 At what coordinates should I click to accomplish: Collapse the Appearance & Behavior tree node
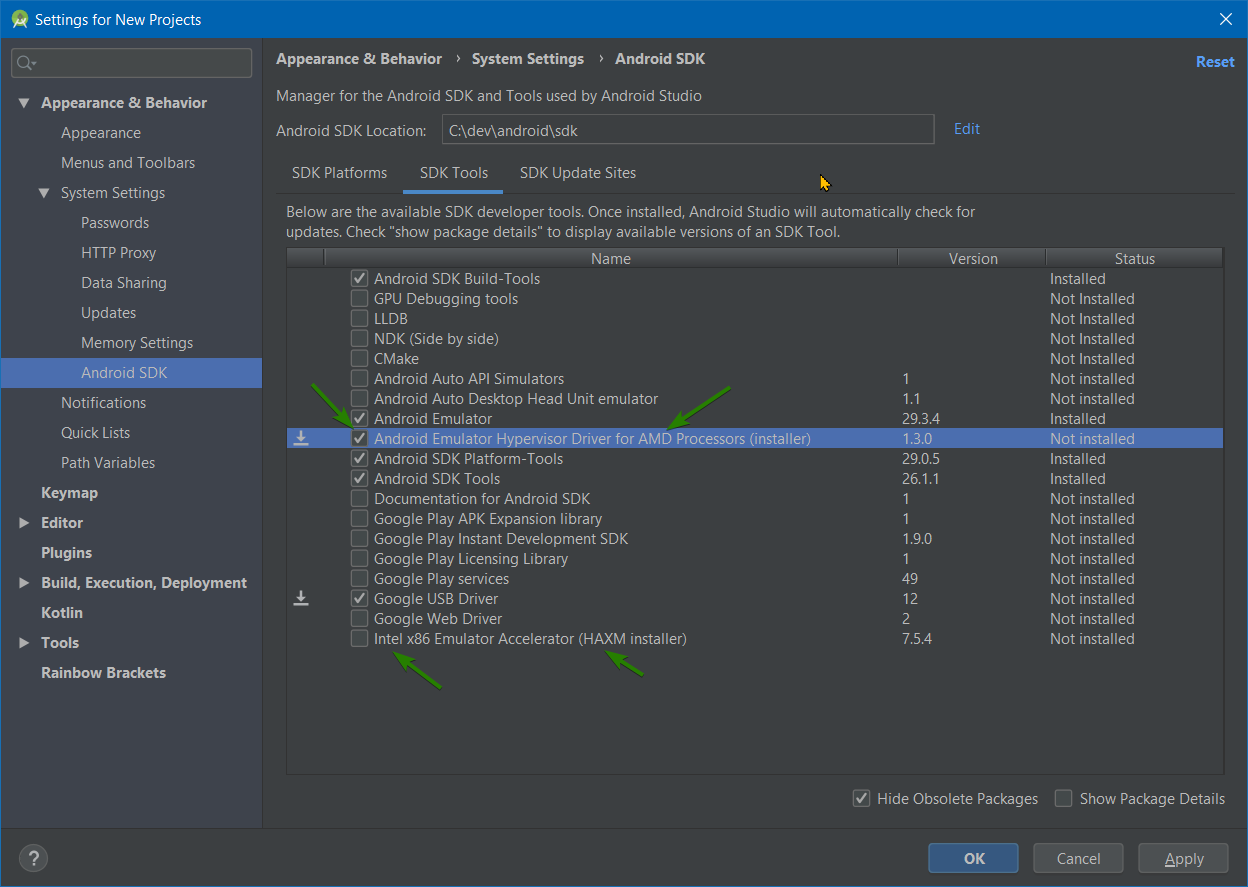coord(24,103)
